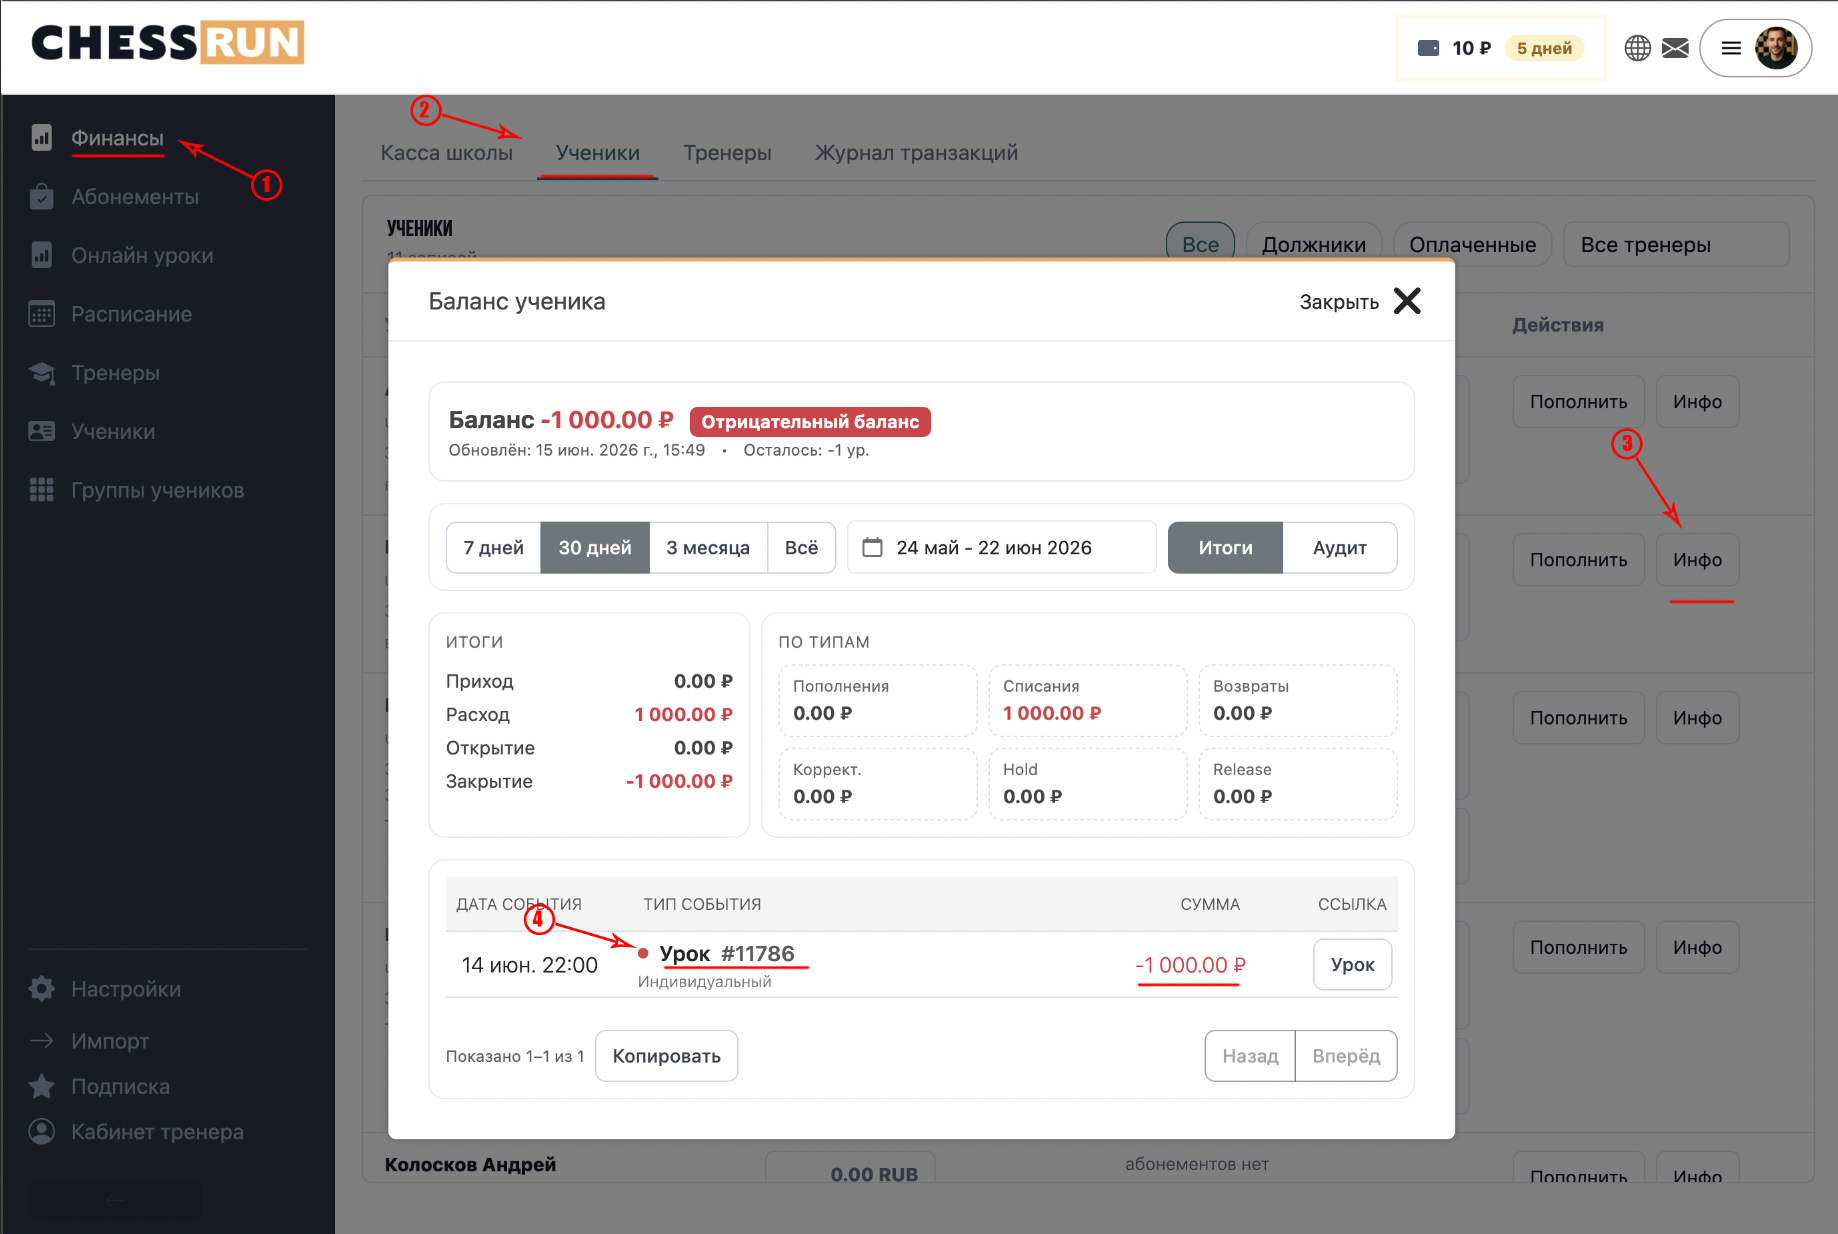Click Кабинет тренера person icon

(x=41, y=1132)
